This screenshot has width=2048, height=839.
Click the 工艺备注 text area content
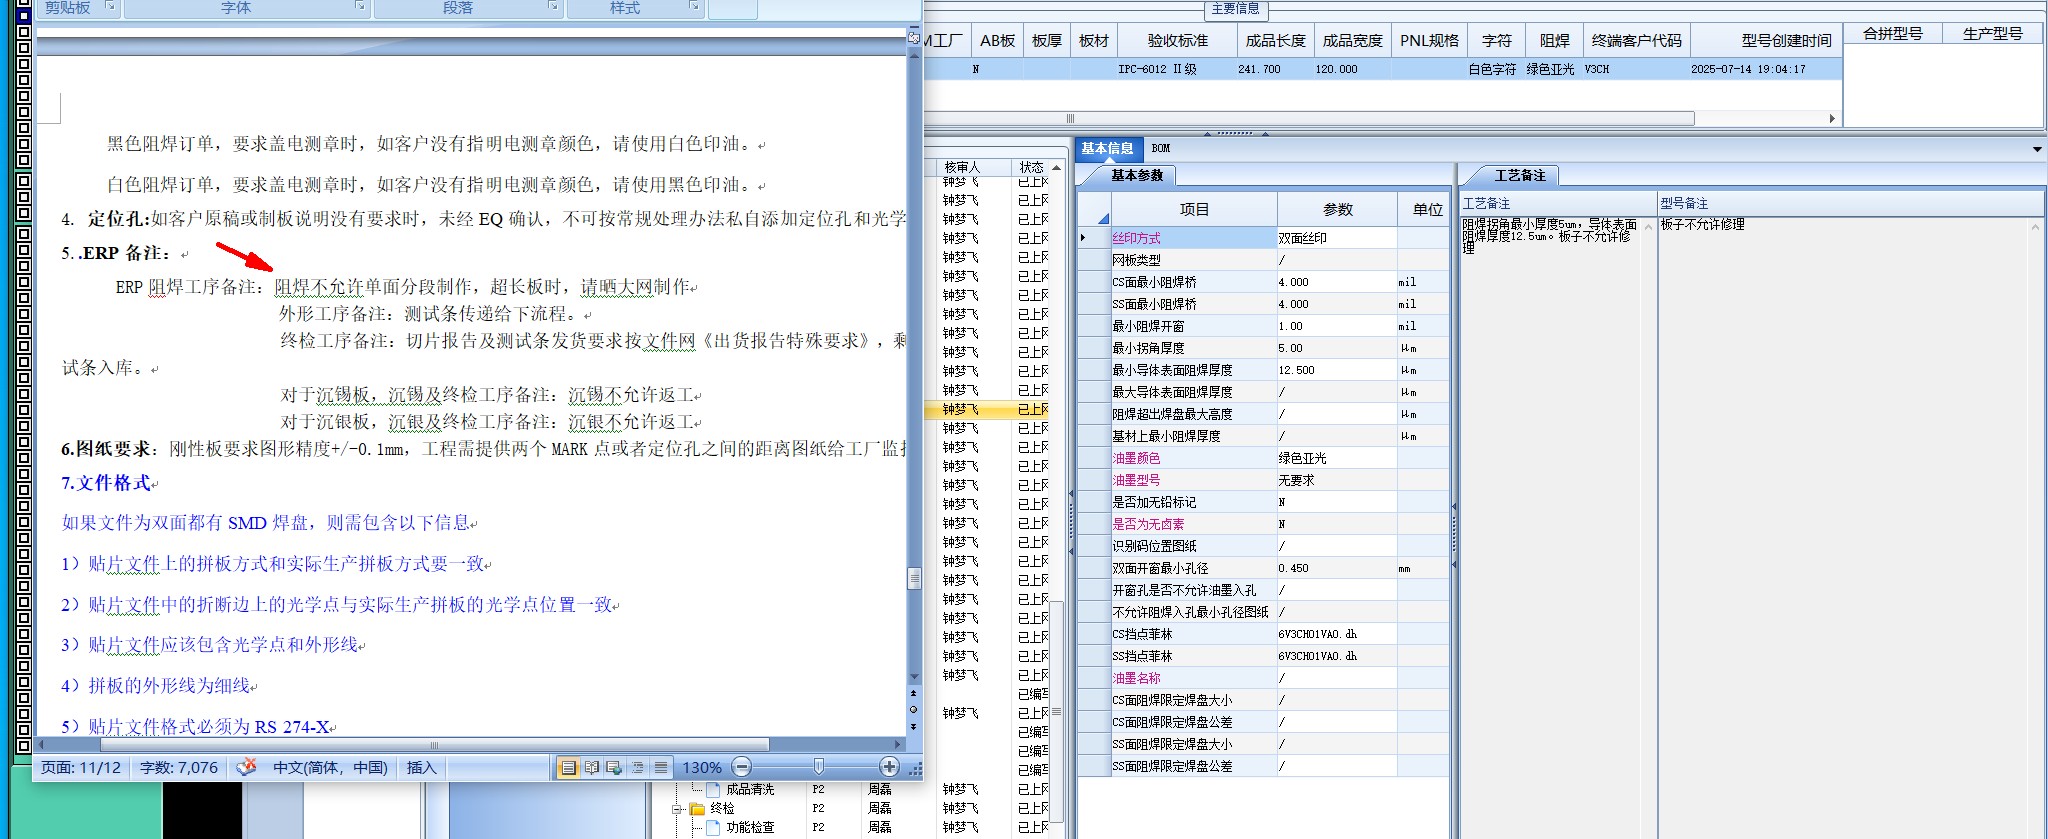[x=1549, y=236]
